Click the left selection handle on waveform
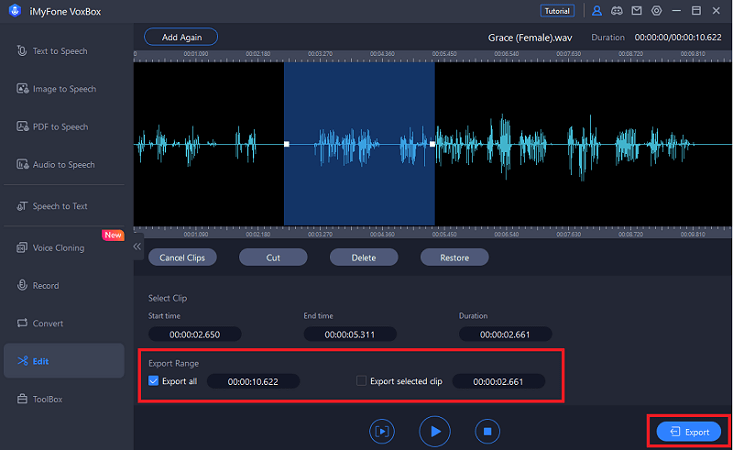This screenshot has width=733, height=450. coord(286,144)
